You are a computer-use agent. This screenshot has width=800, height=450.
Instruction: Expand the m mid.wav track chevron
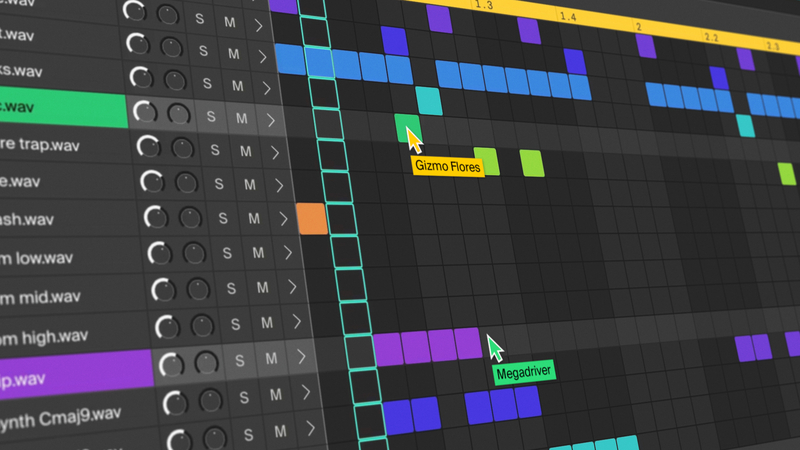pos(292,287)
